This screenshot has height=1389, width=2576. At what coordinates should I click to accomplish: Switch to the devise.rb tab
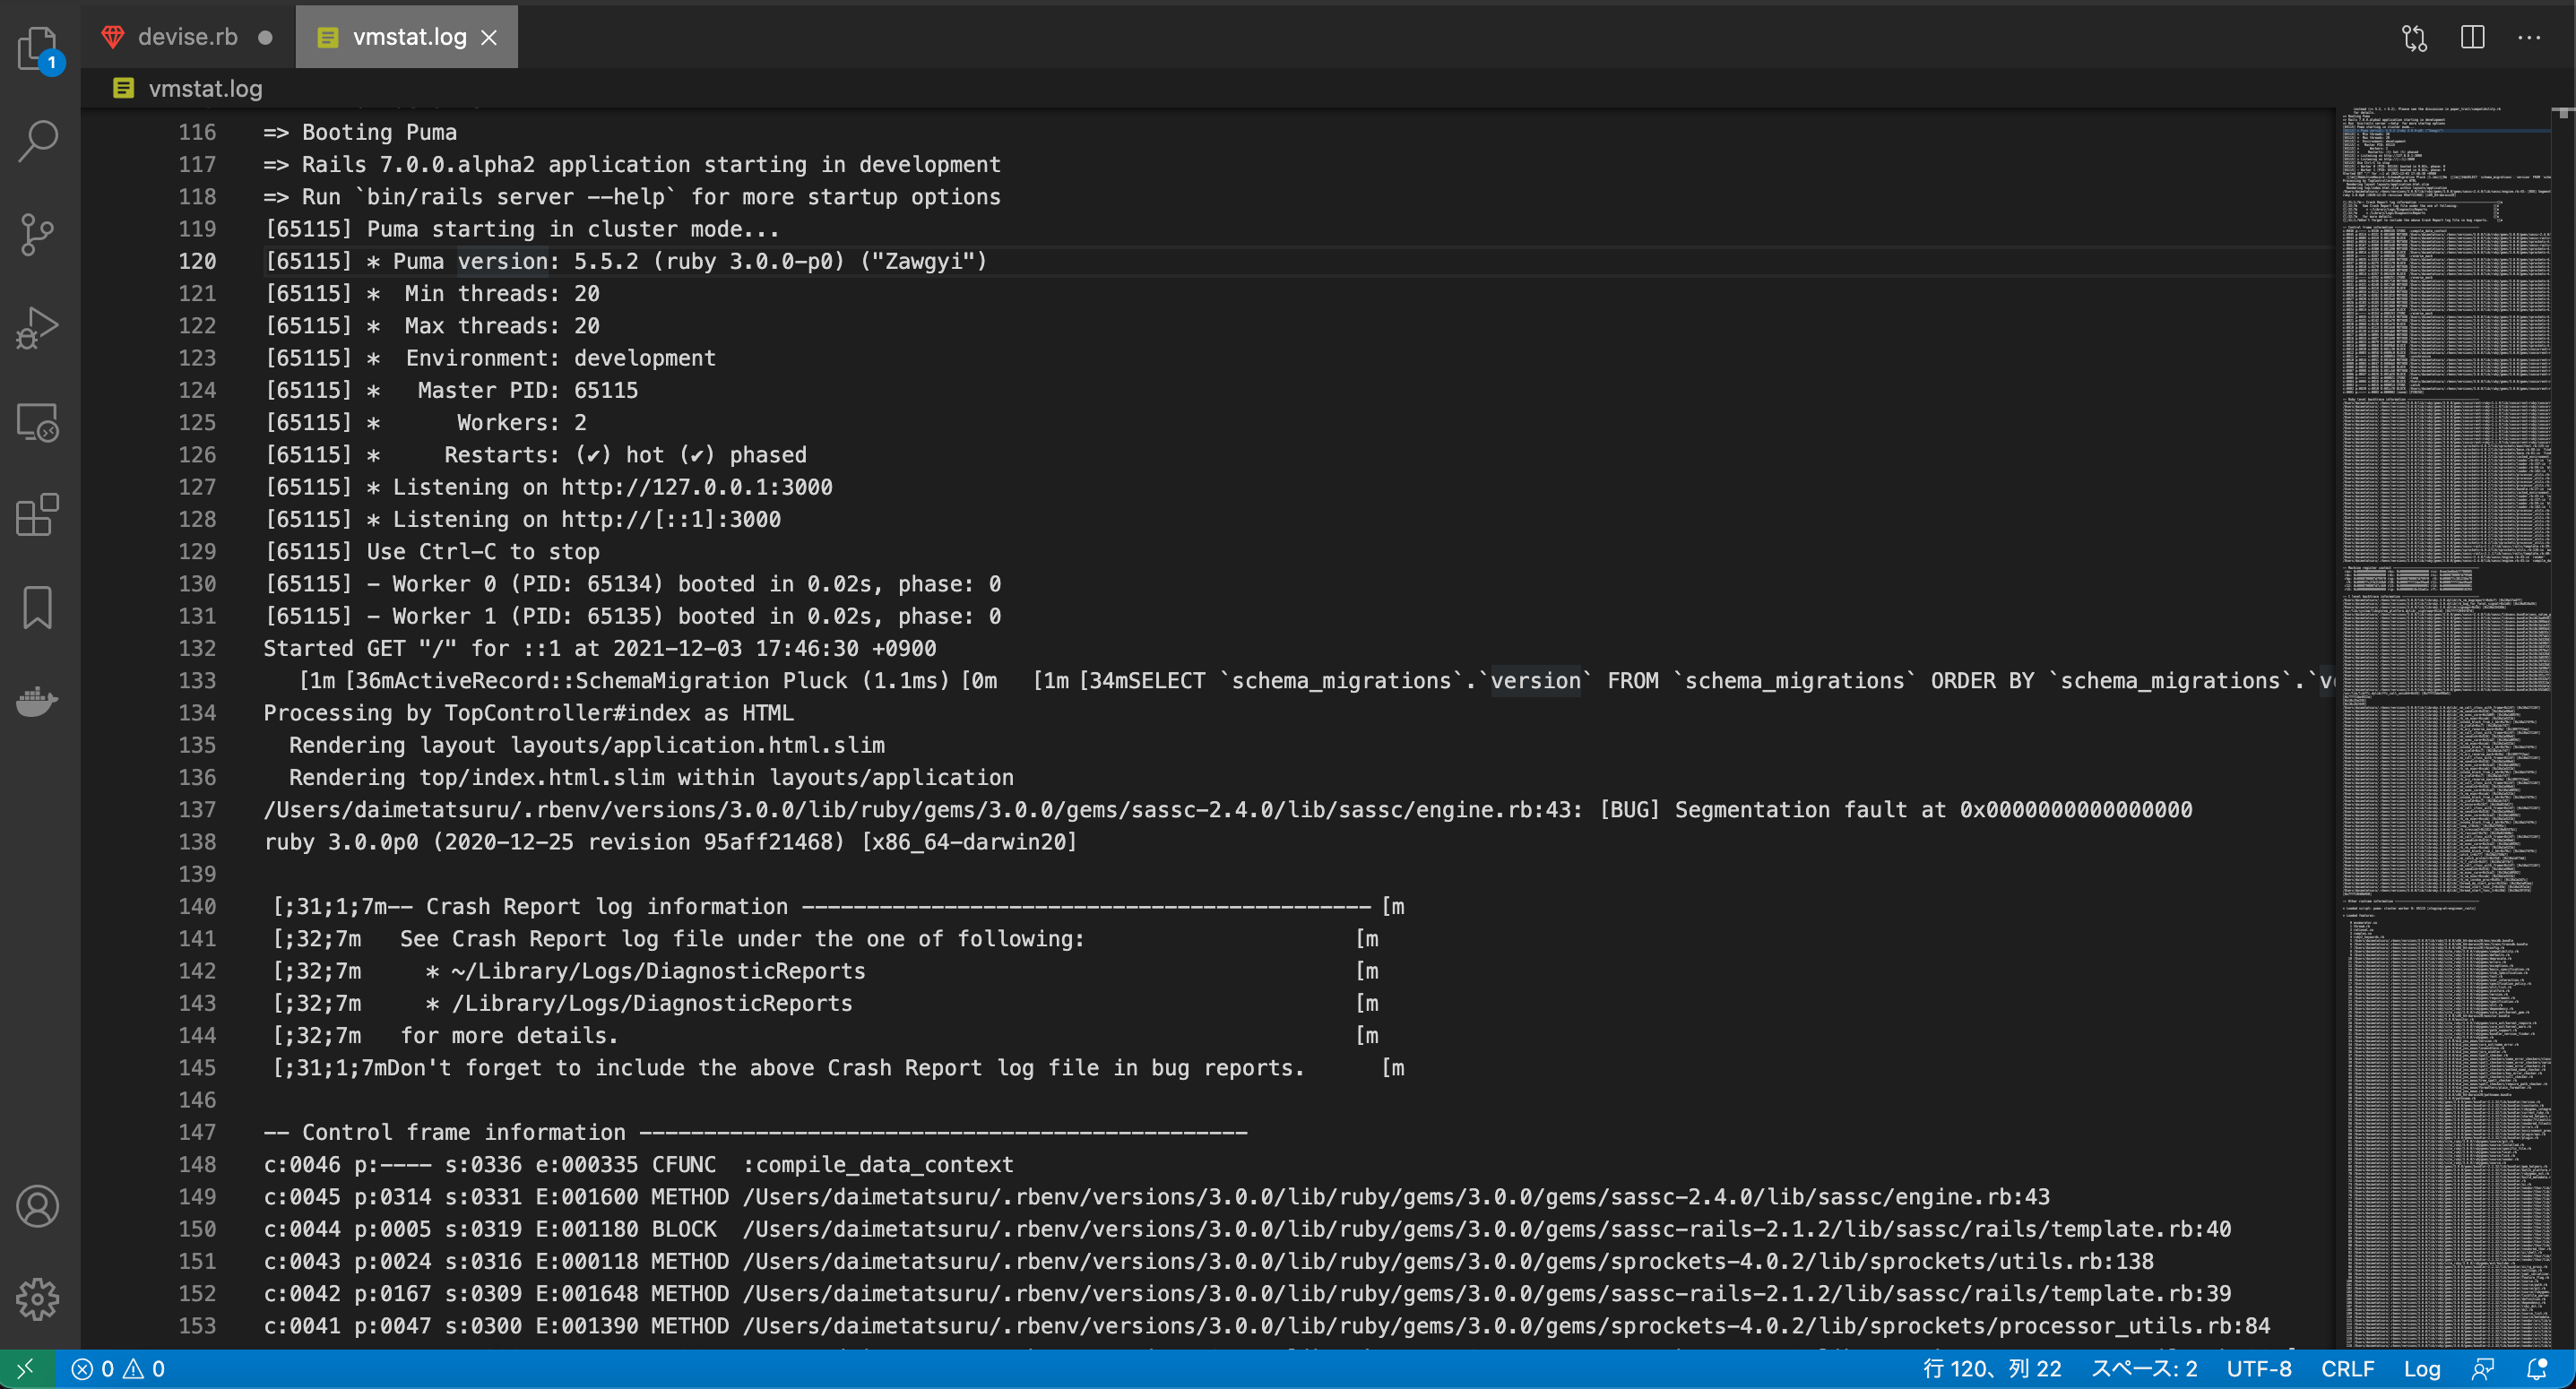pos(187,37)
